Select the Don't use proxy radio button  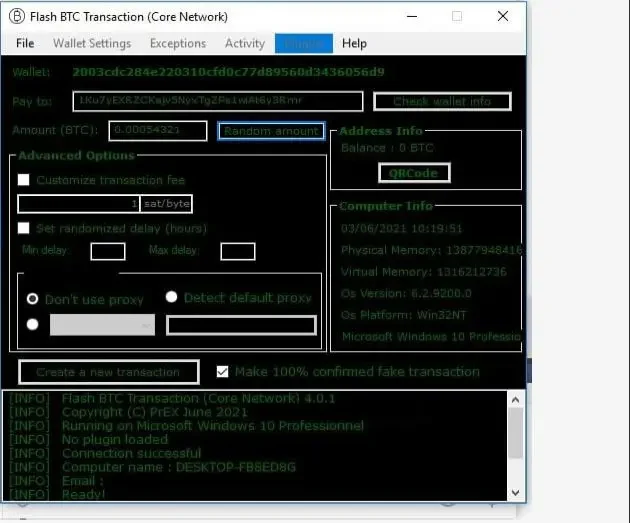[33, 299]
